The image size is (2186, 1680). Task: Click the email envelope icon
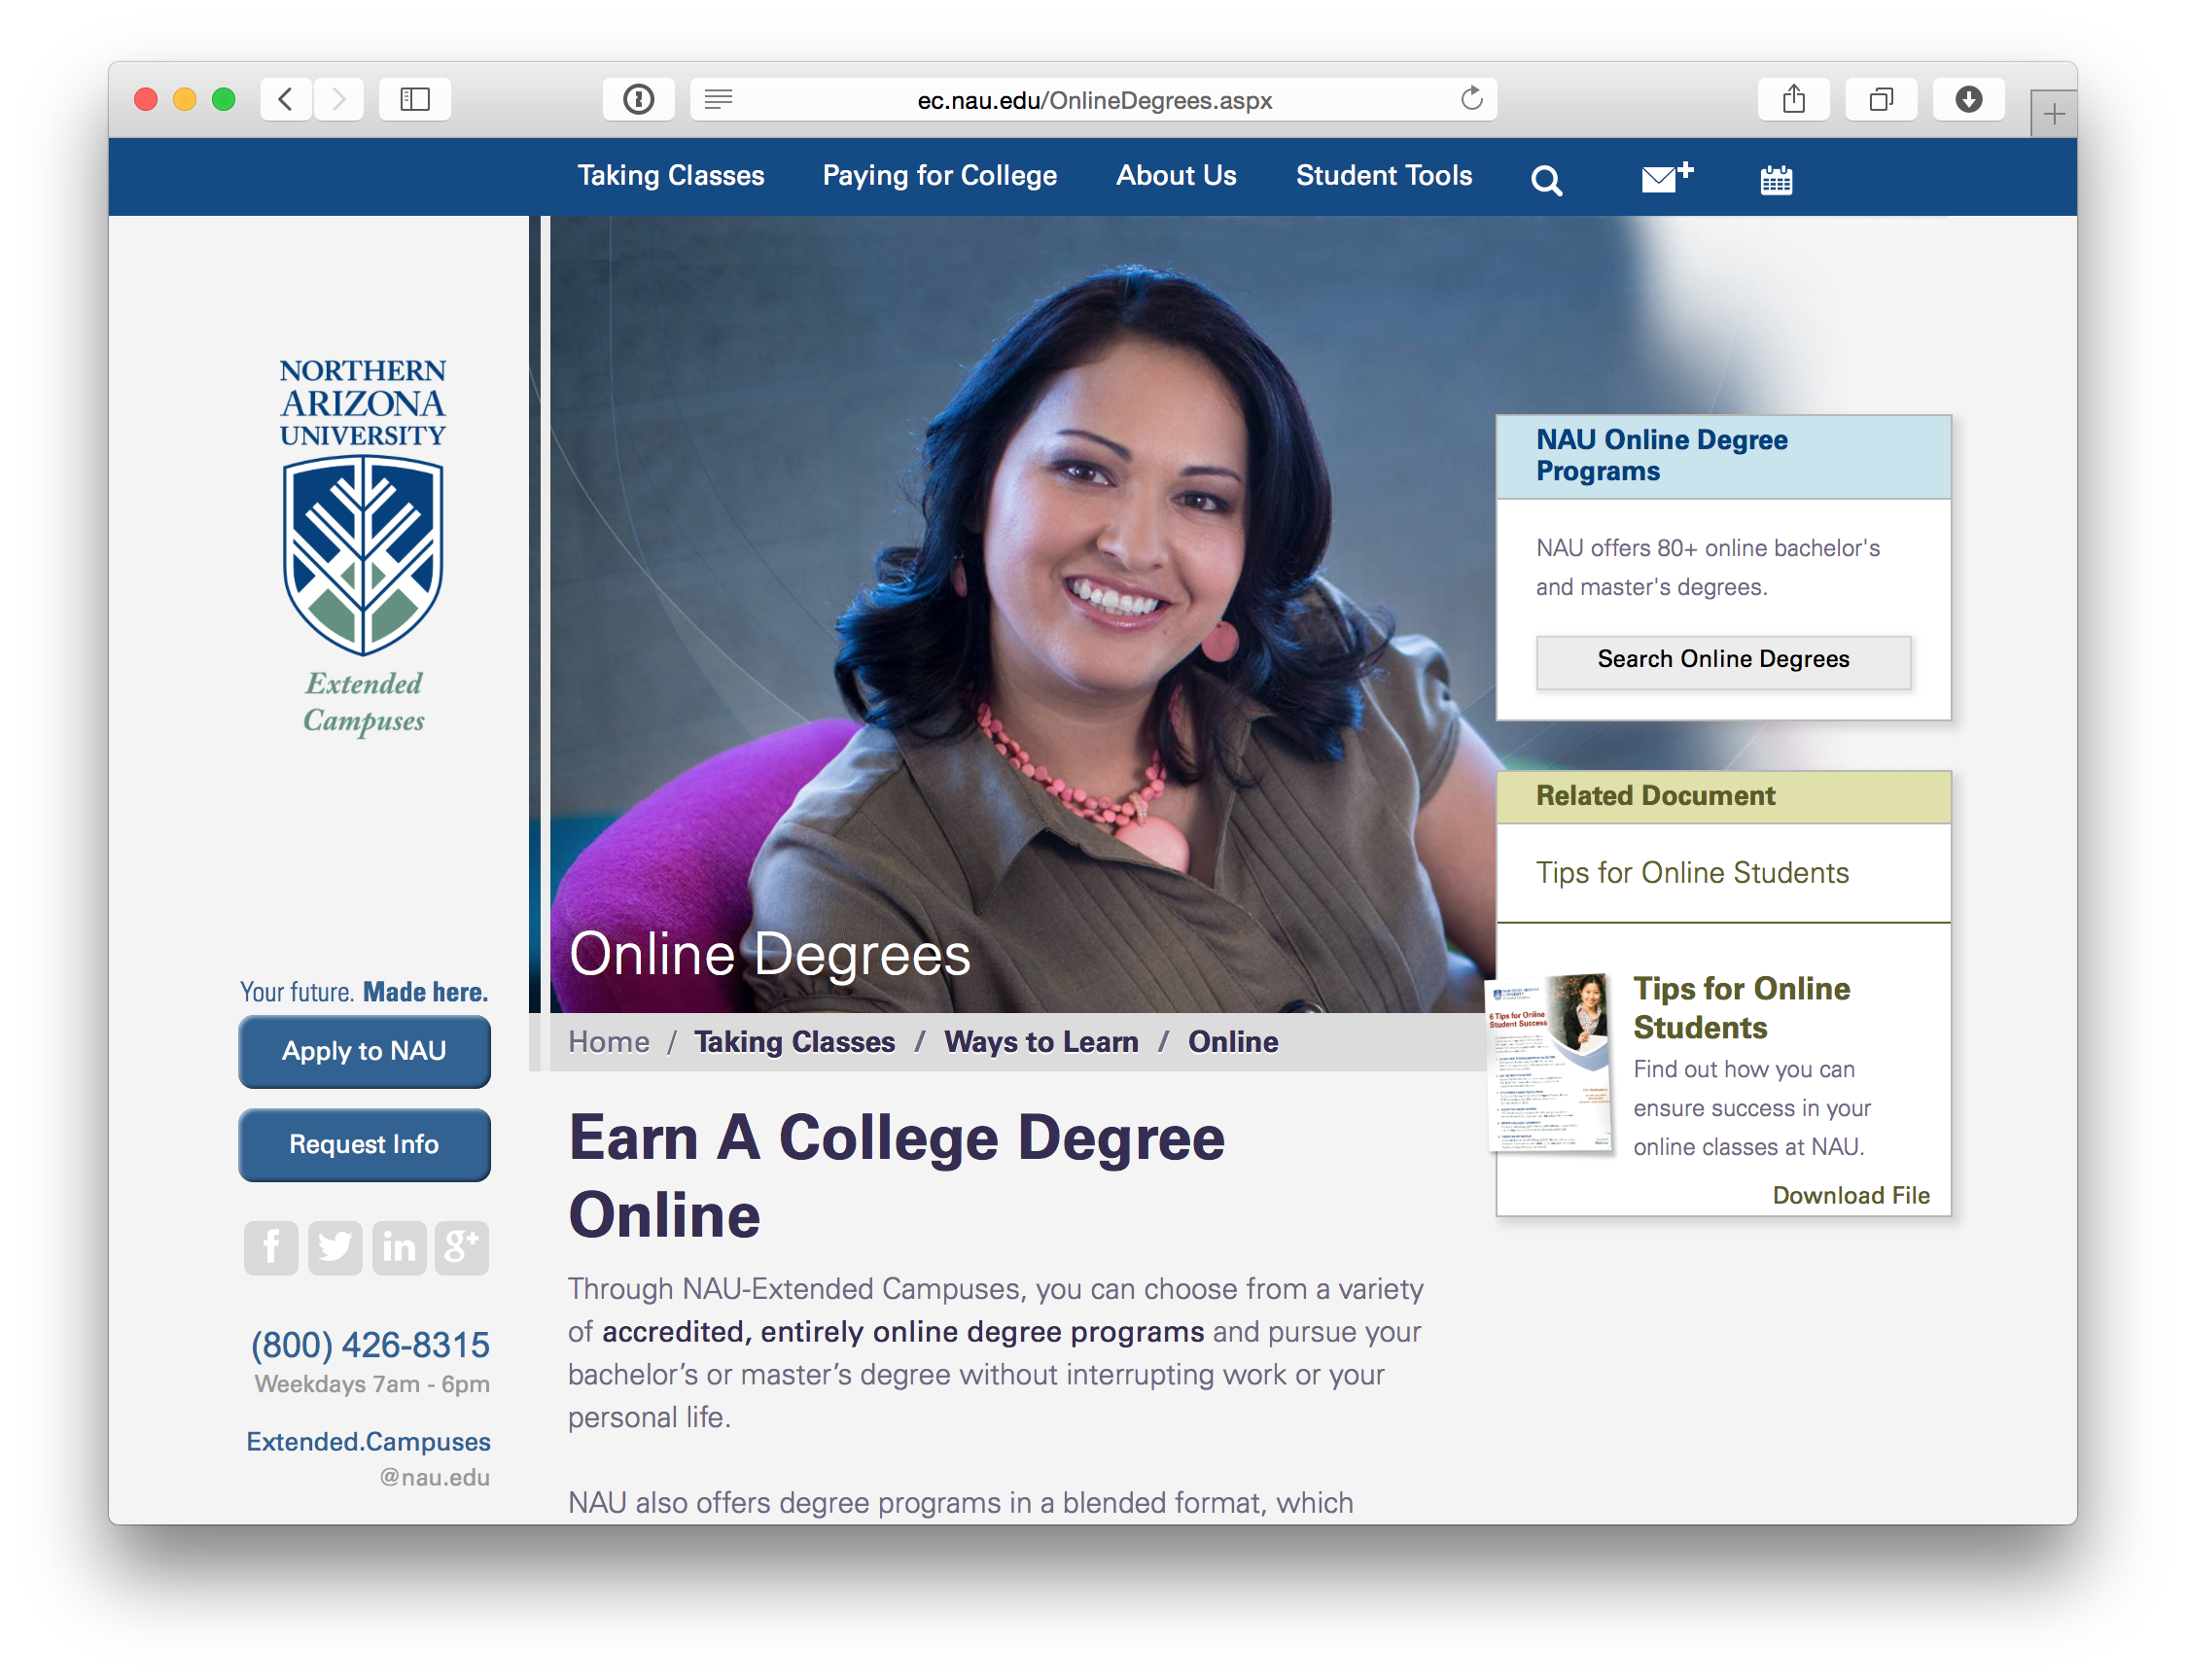tap(1663, 180)
